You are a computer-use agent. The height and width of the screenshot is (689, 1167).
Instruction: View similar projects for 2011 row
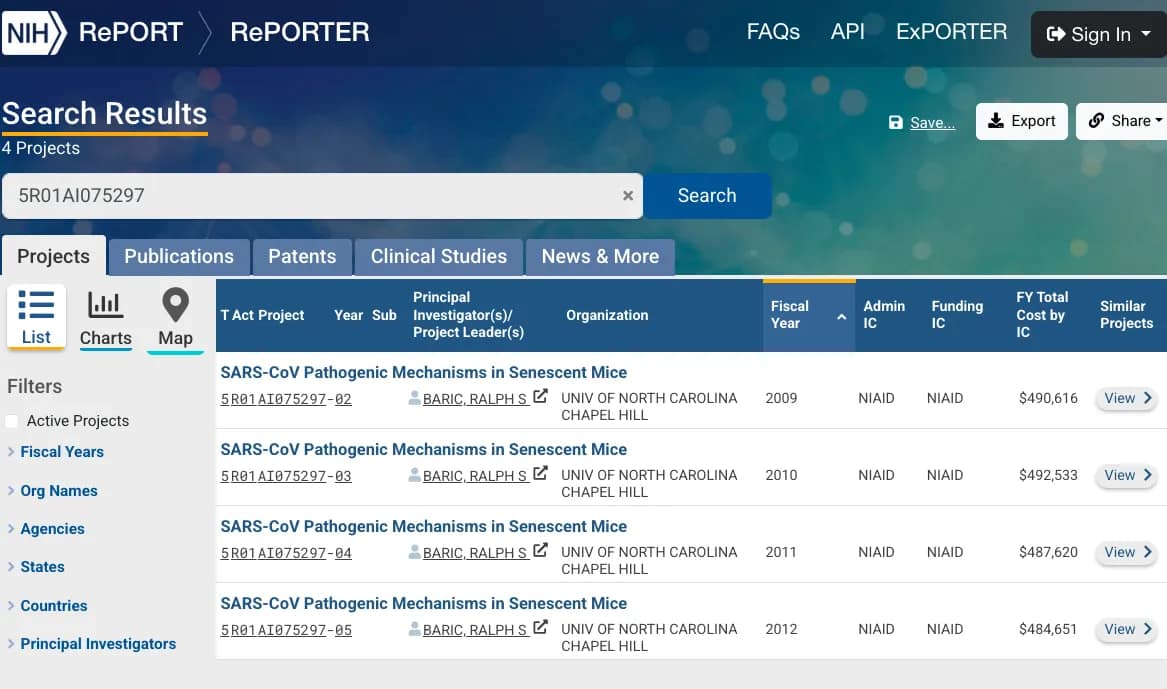coord(1127,552)
